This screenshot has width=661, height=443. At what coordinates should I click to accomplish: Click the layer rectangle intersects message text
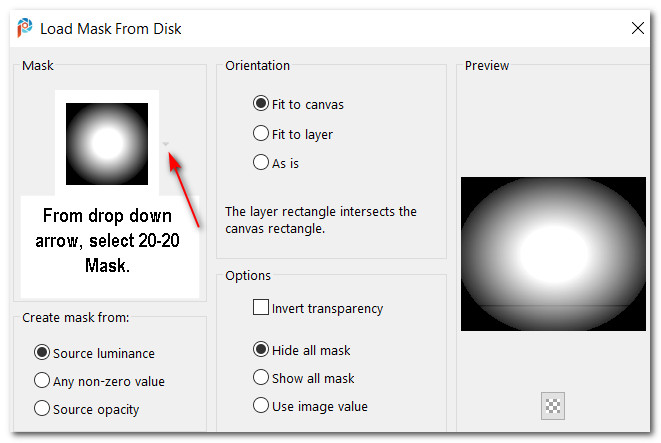[x=321, y=220]
